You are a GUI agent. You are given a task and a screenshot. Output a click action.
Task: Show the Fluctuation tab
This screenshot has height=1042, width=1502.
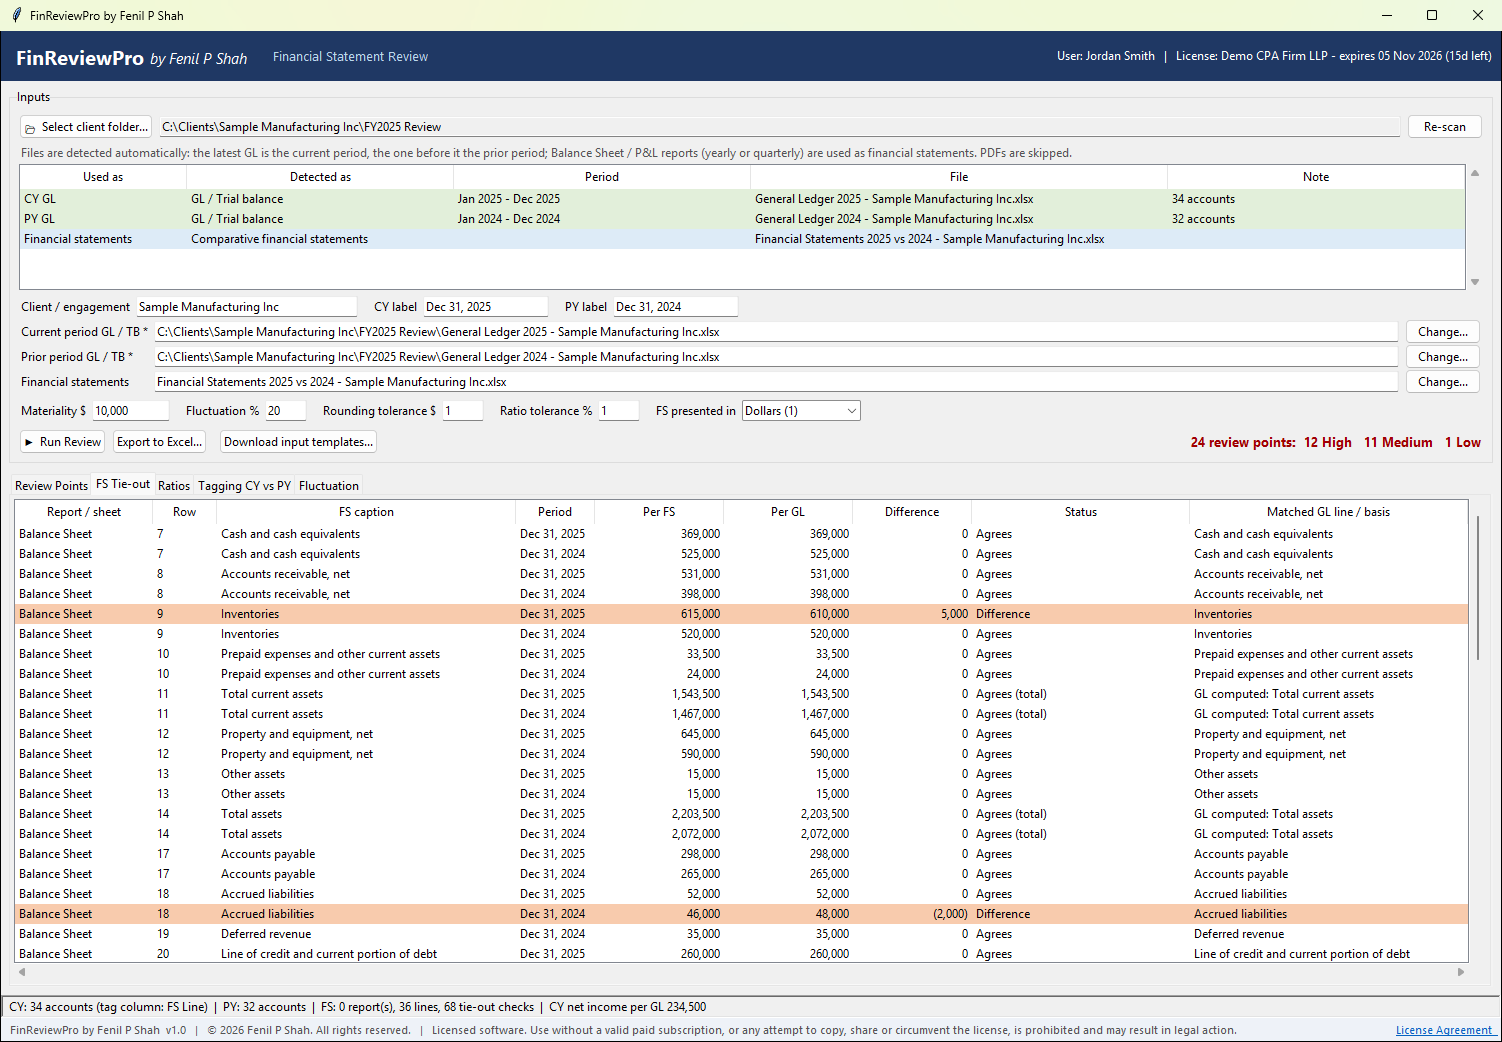pyautogui.click(x=329, y=486)
